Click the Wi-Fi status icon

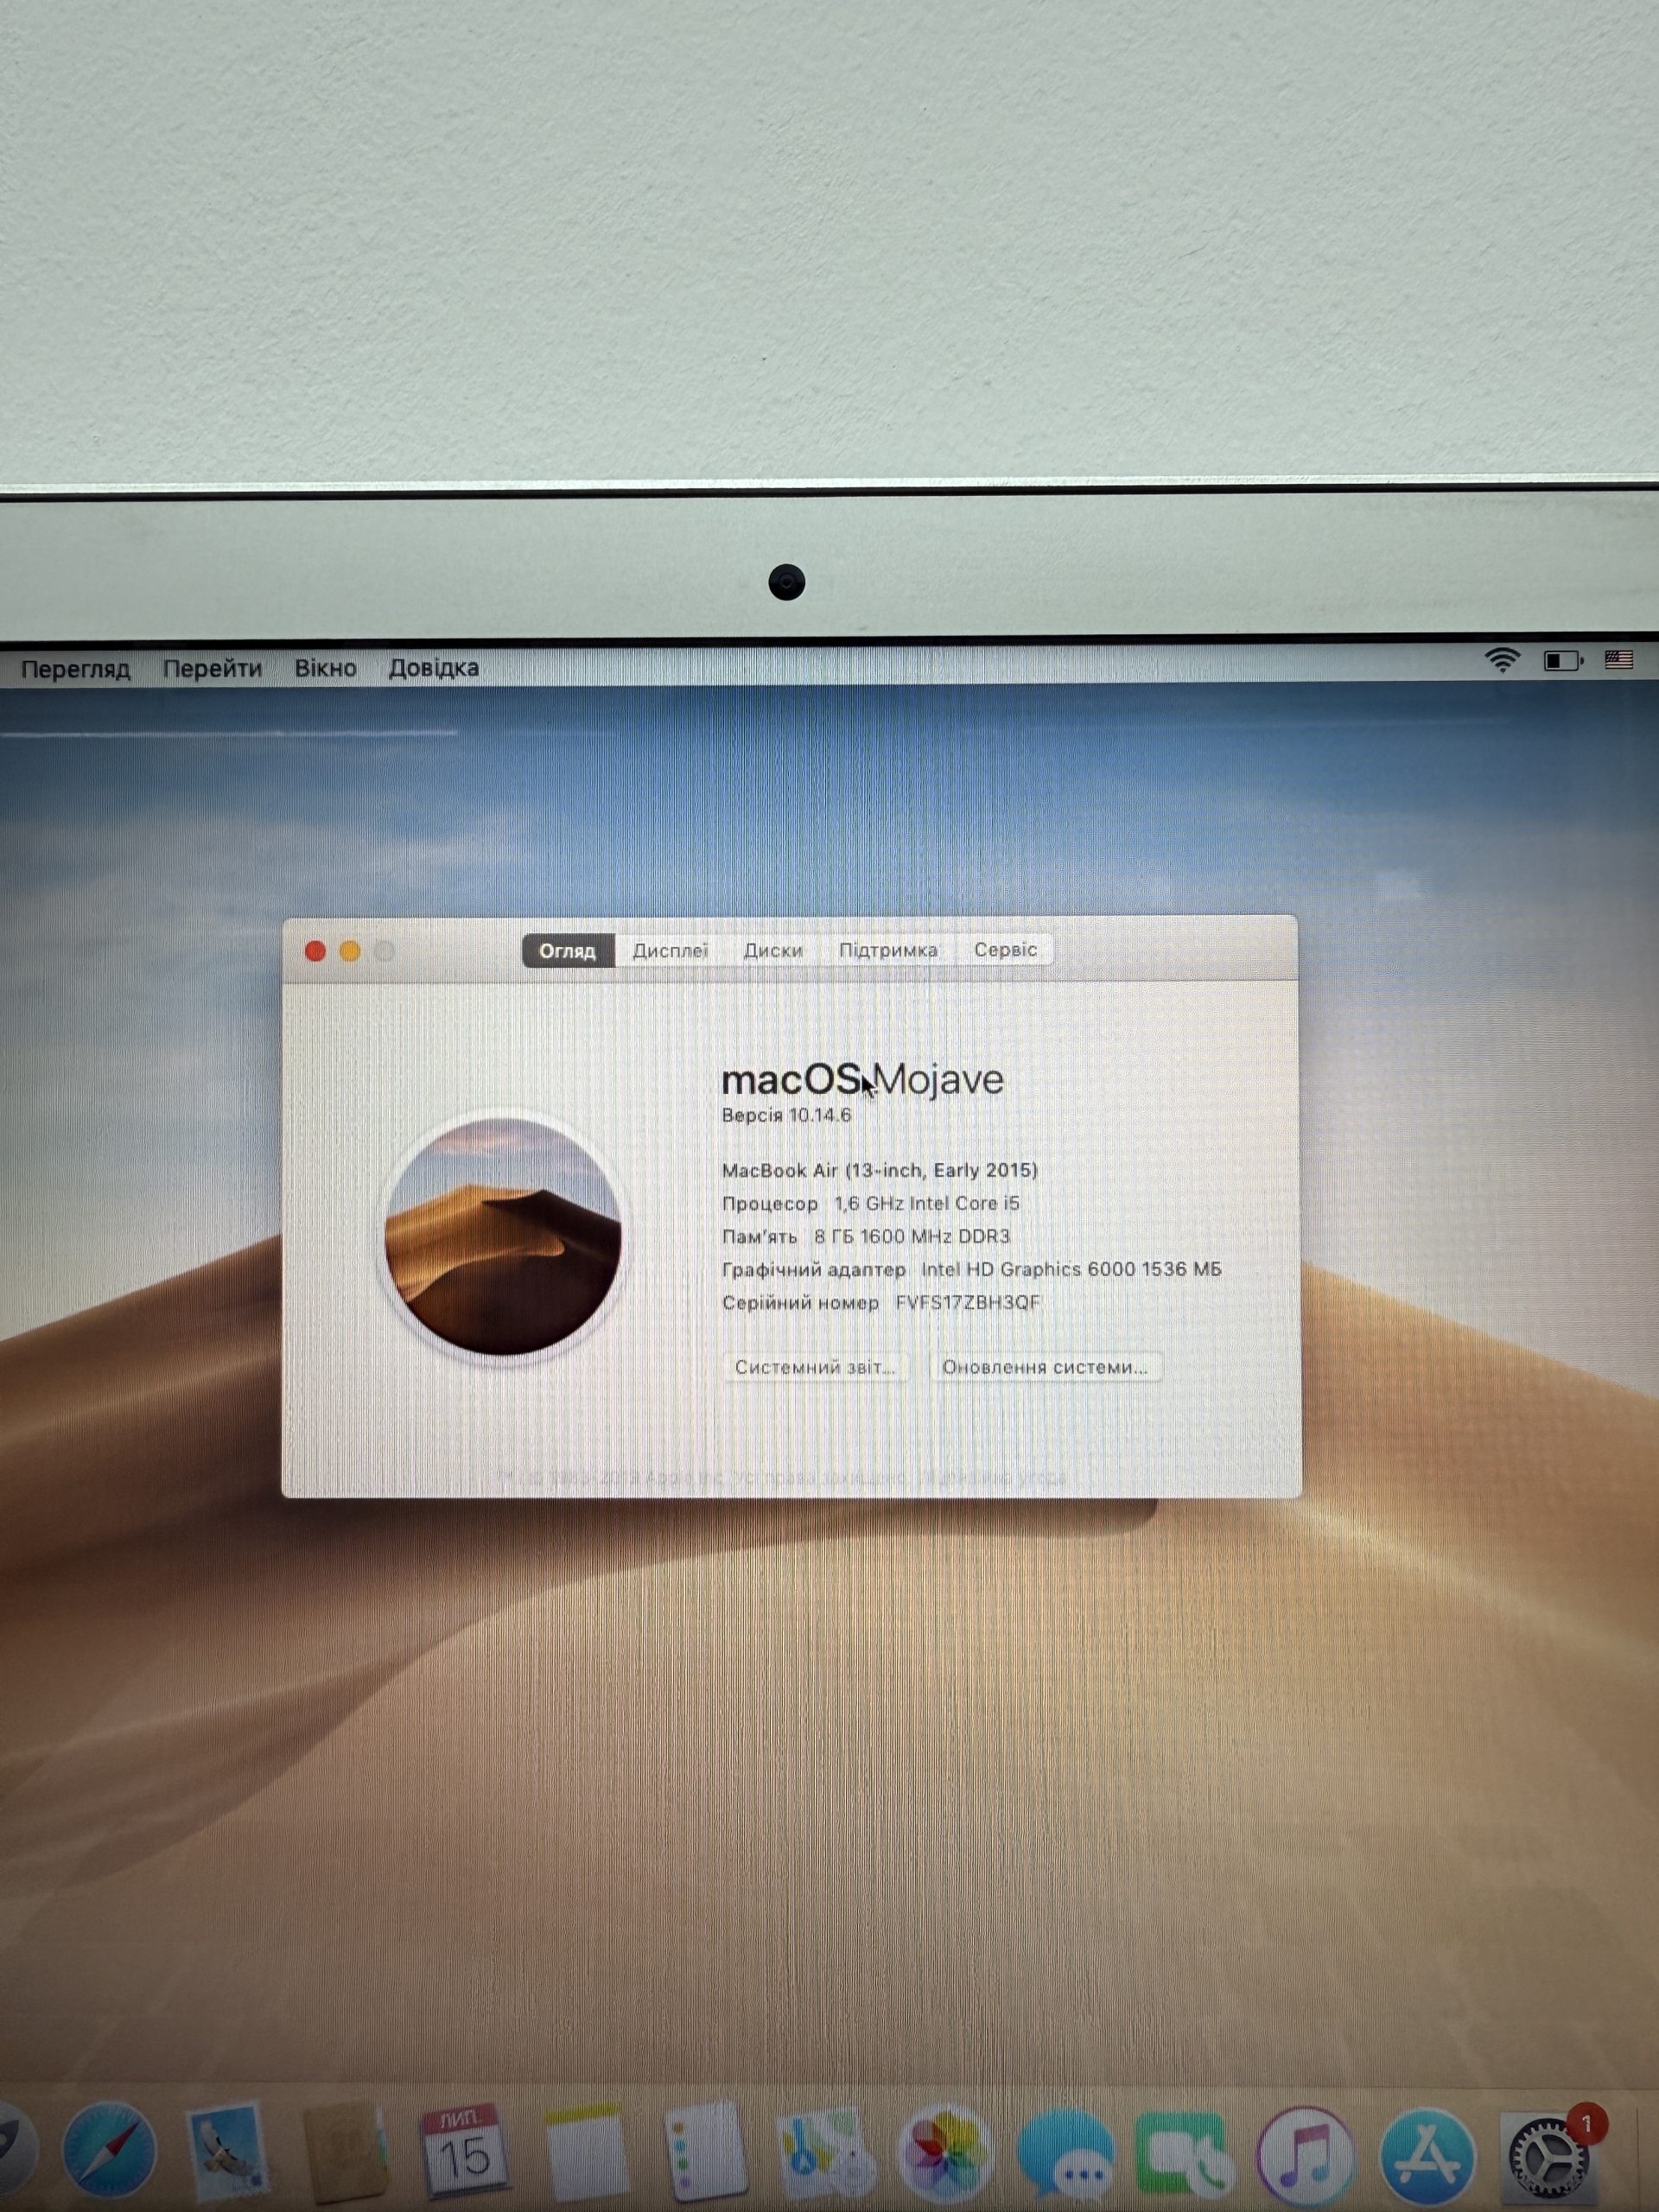coord(1502,660)
